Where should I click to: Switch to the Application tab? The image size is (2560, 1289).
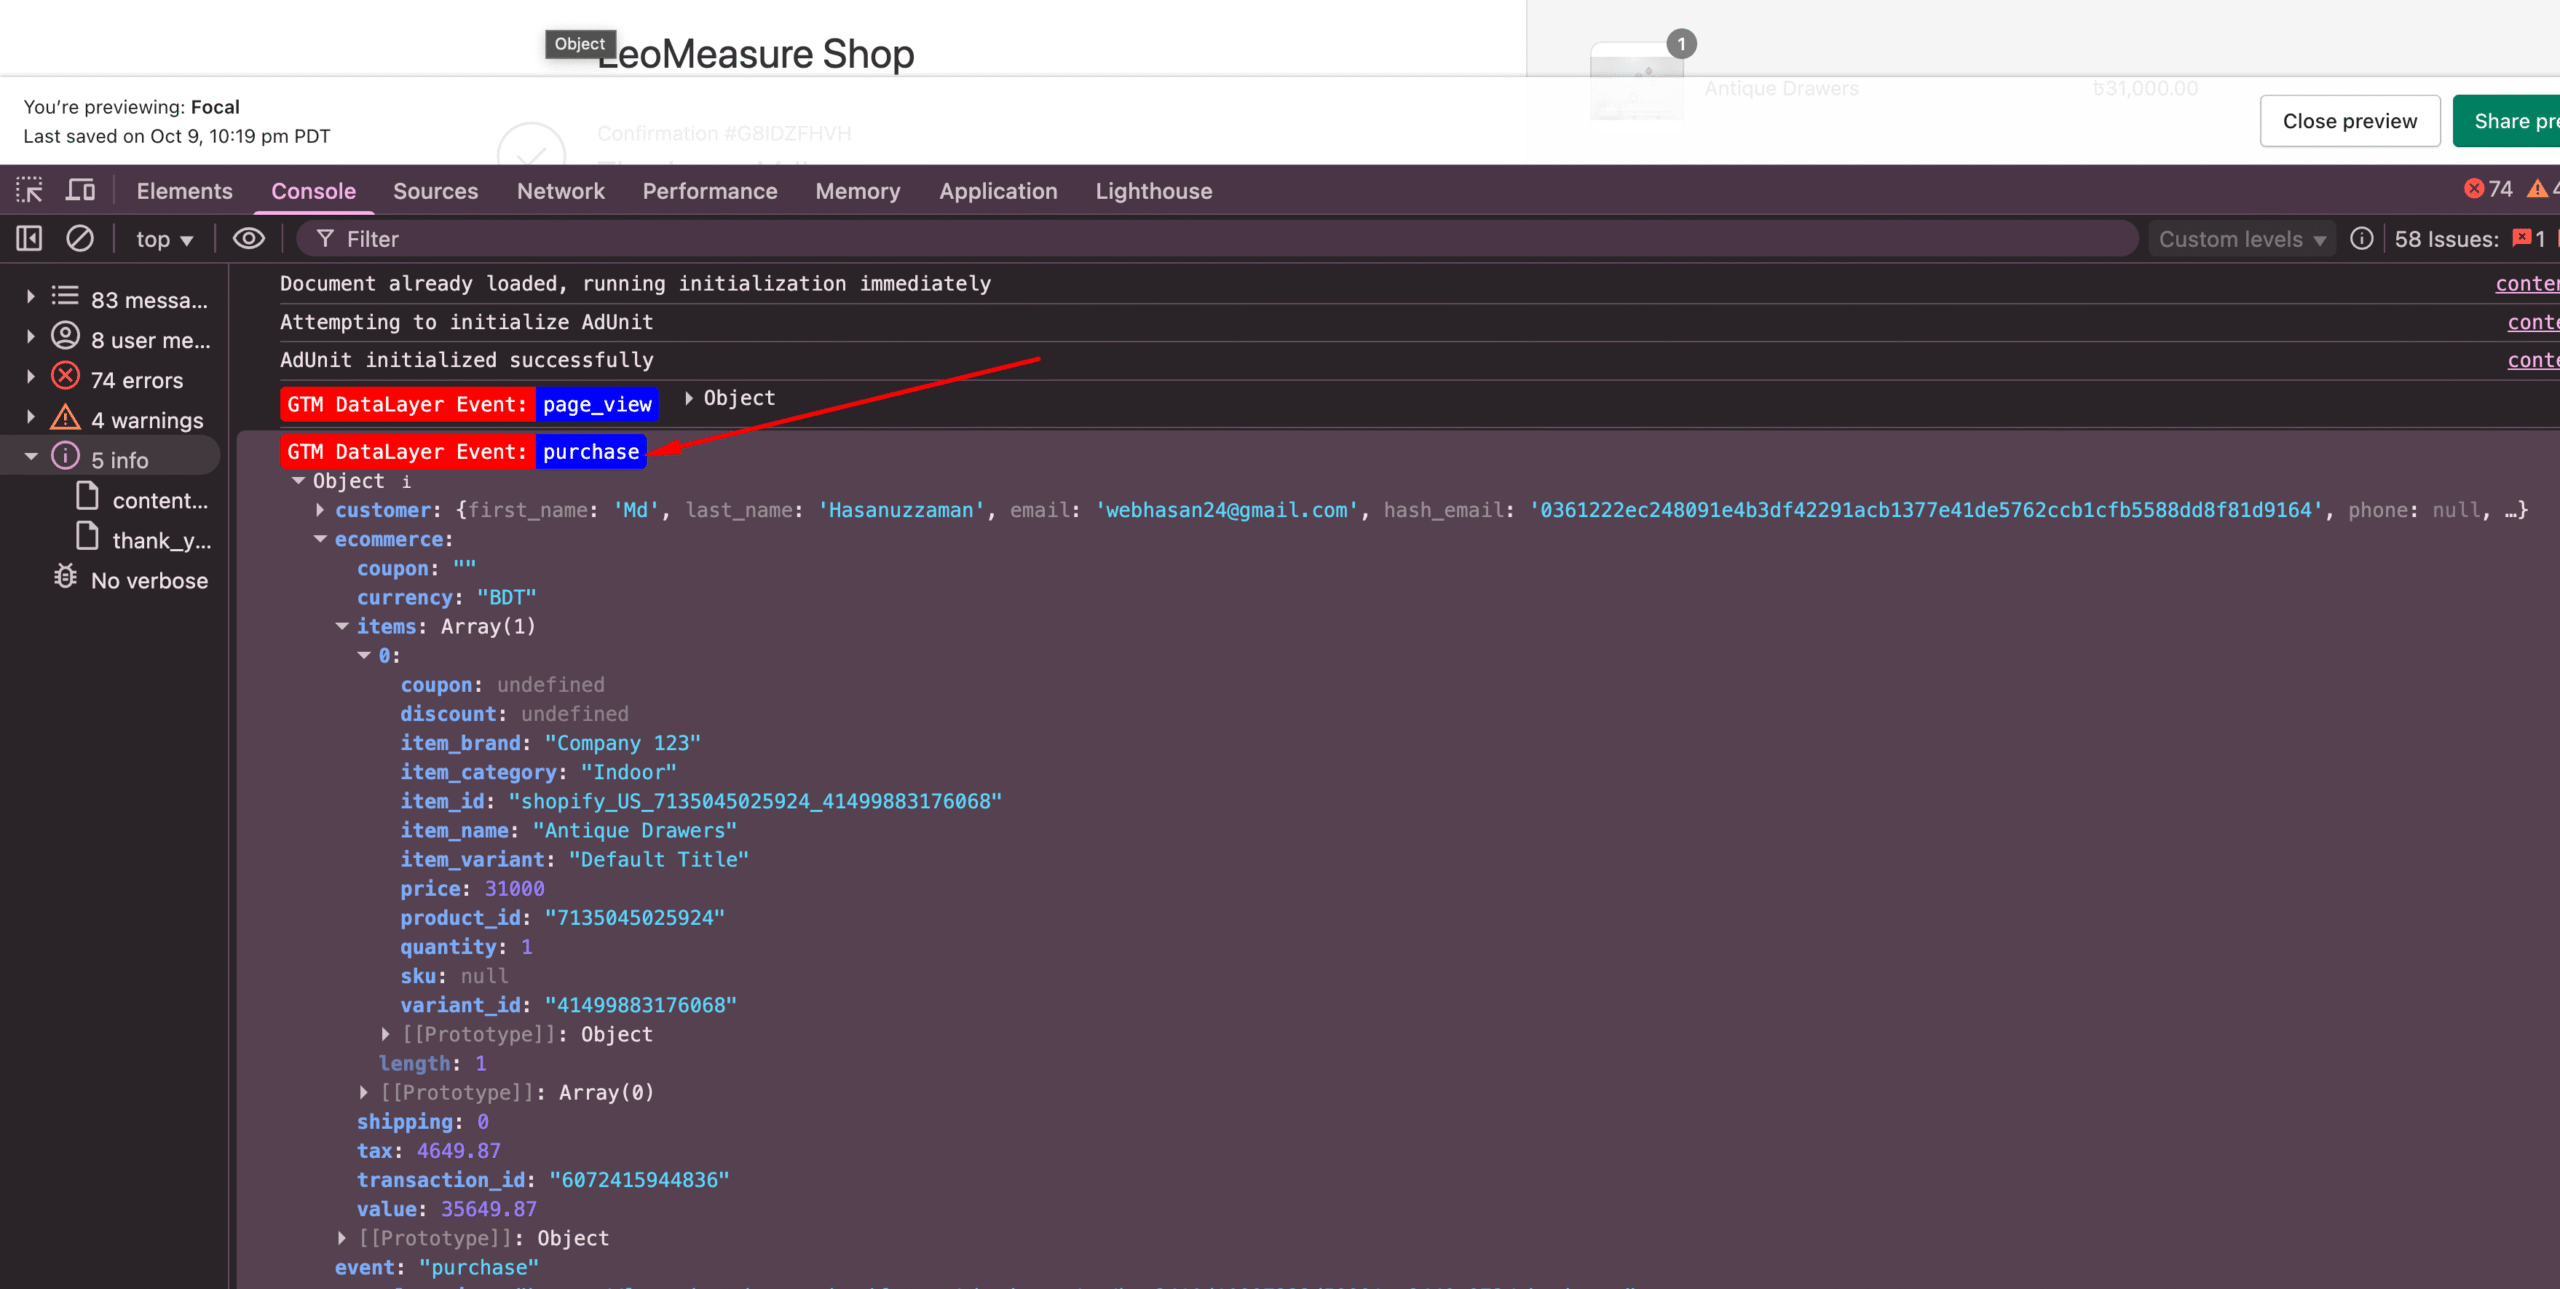tap(997, 191)
